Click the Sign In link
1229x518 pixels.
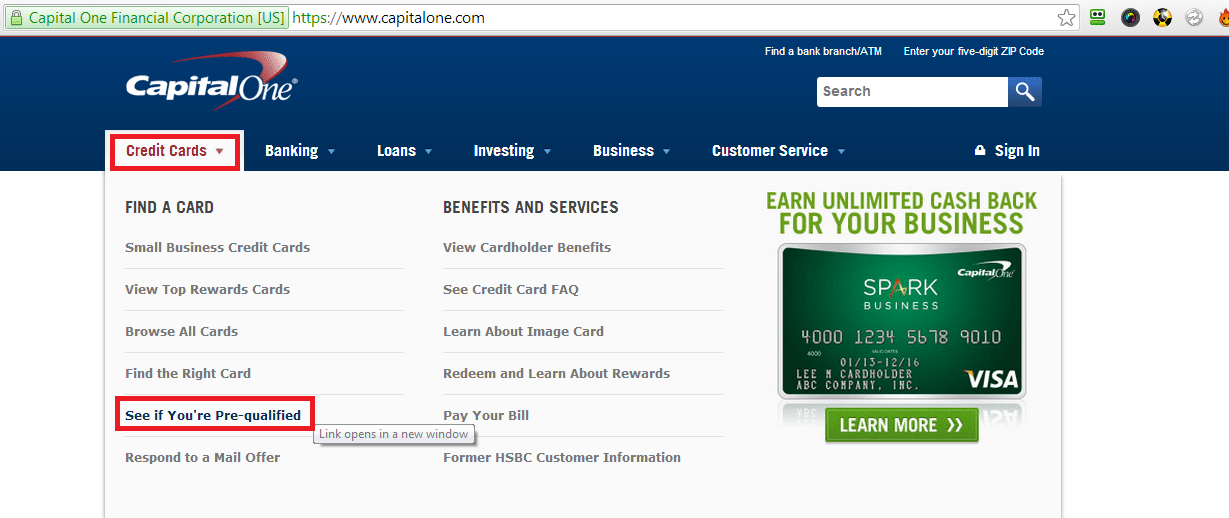[x=1017, y=151]
